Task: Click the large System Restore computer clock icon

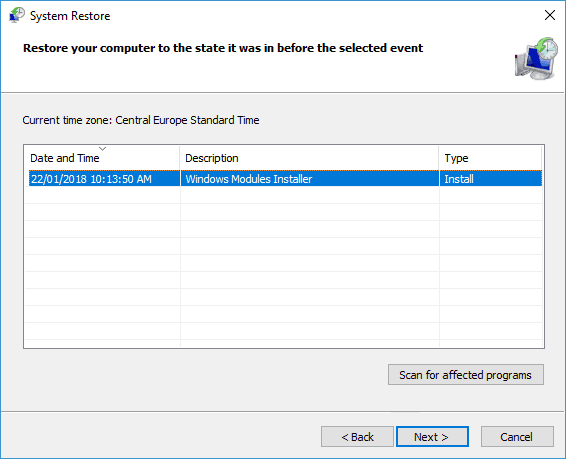Action: (536, 58)
